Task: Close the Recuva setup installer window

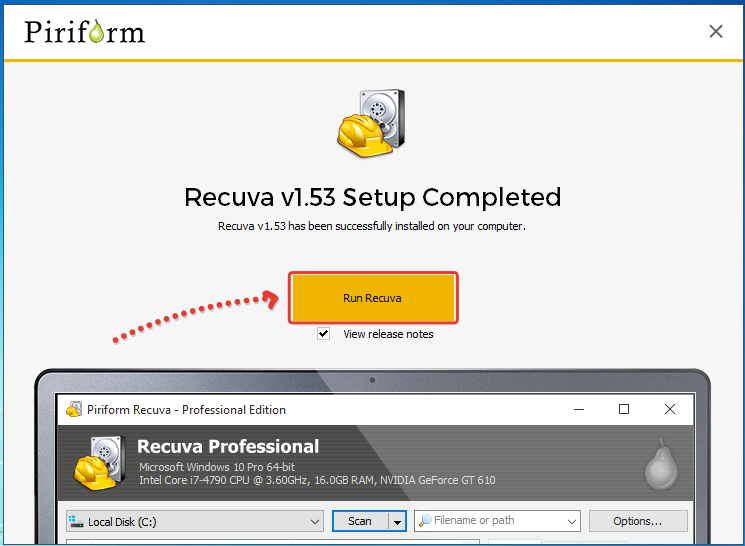Action: coord(715,31)
